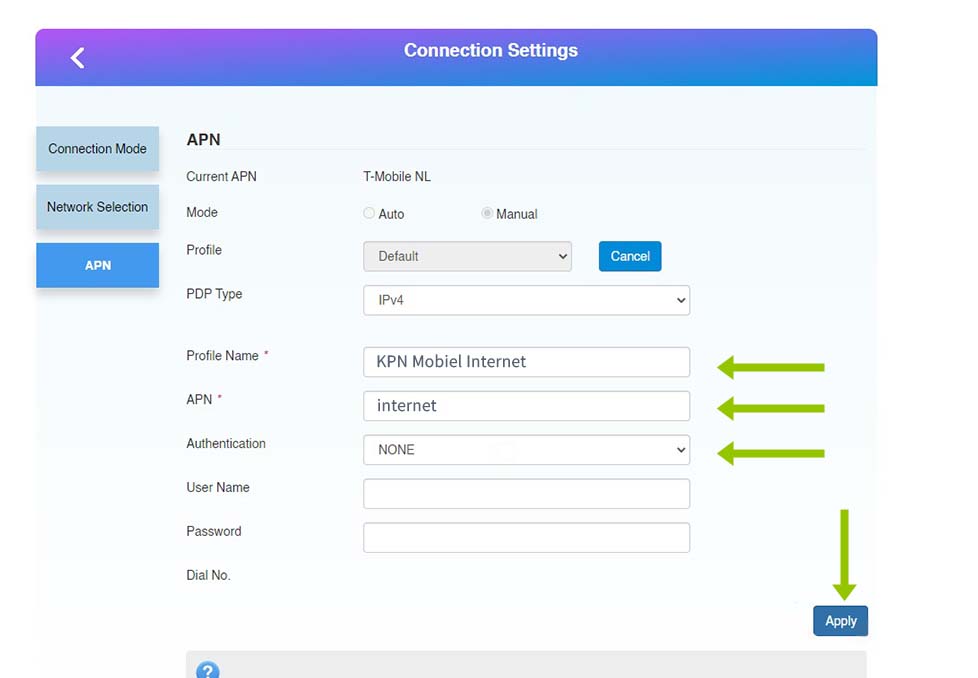Open the Network Selection tab
Viewport: 978px width, 678px height.
(97, 207)
